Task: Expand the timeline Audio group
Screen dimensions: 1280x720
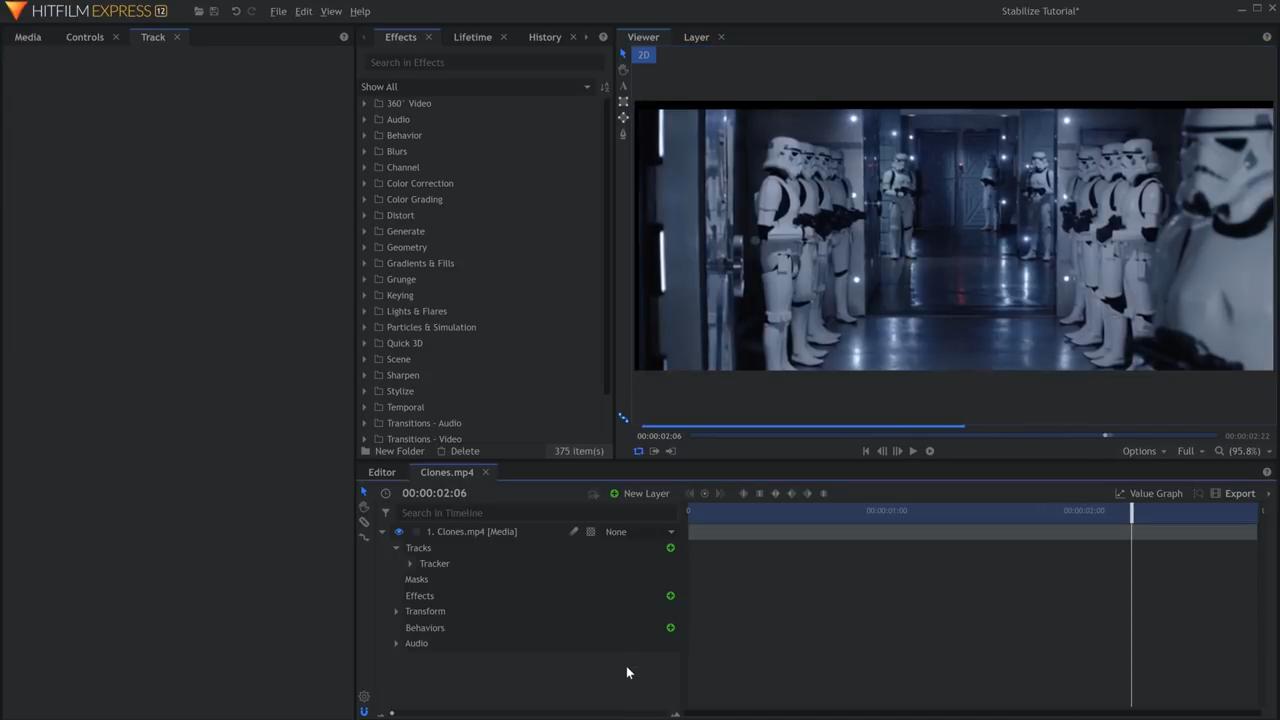Action: coord(396,643)
